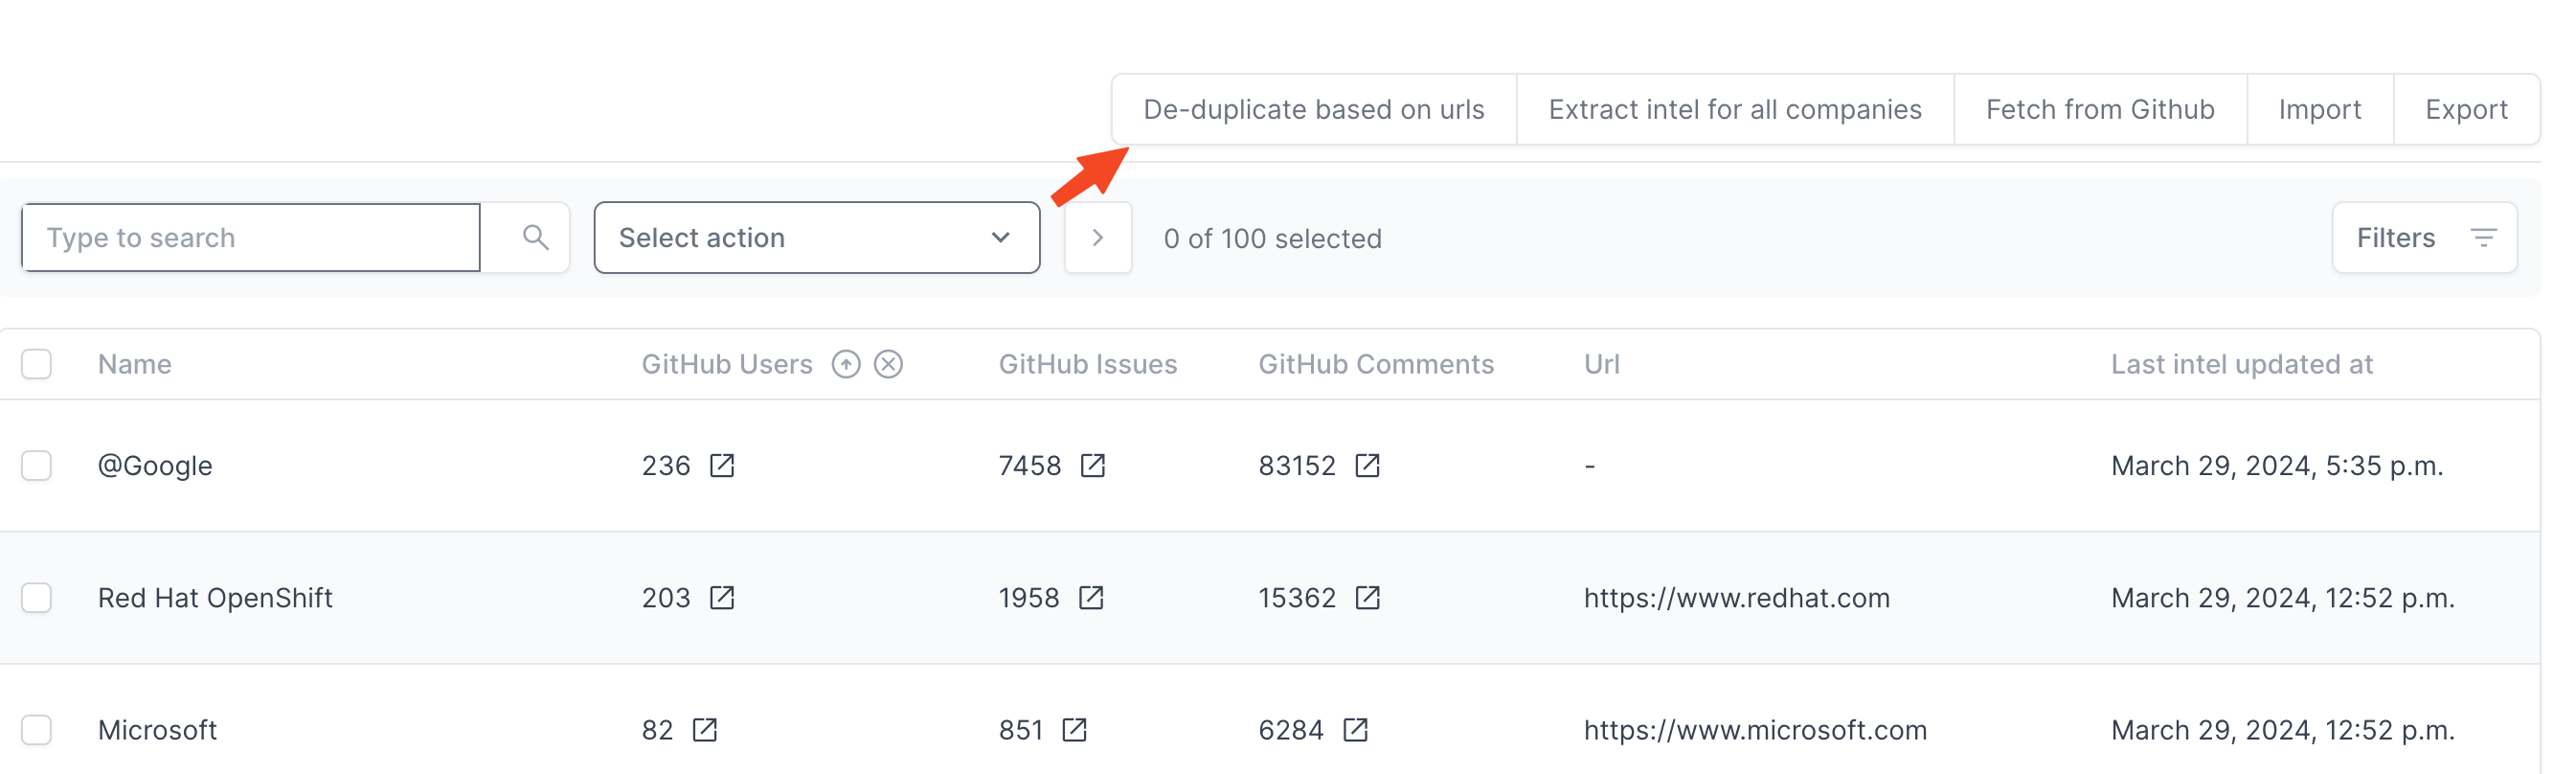Open GitHub Comments link for Red Hat OpenShift
The image size is (2576, 774).
pyautogui.click(x=1366, y=597)
